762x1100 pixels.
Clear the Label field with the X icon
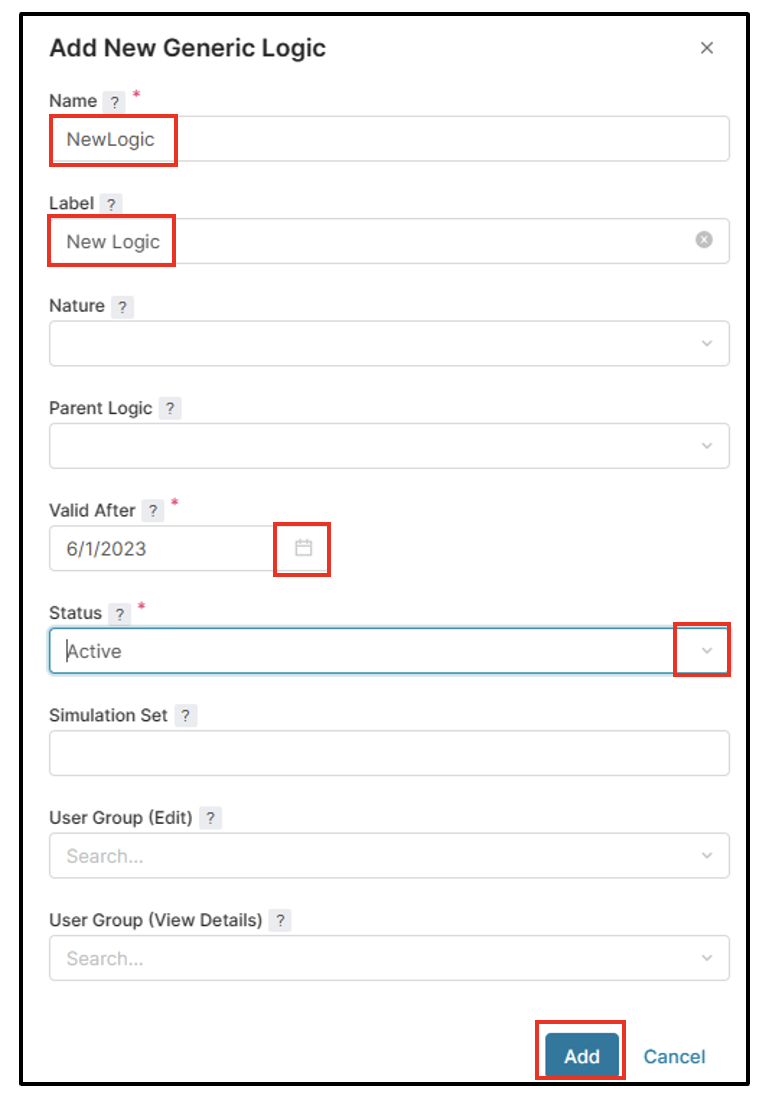coord(704,240)
